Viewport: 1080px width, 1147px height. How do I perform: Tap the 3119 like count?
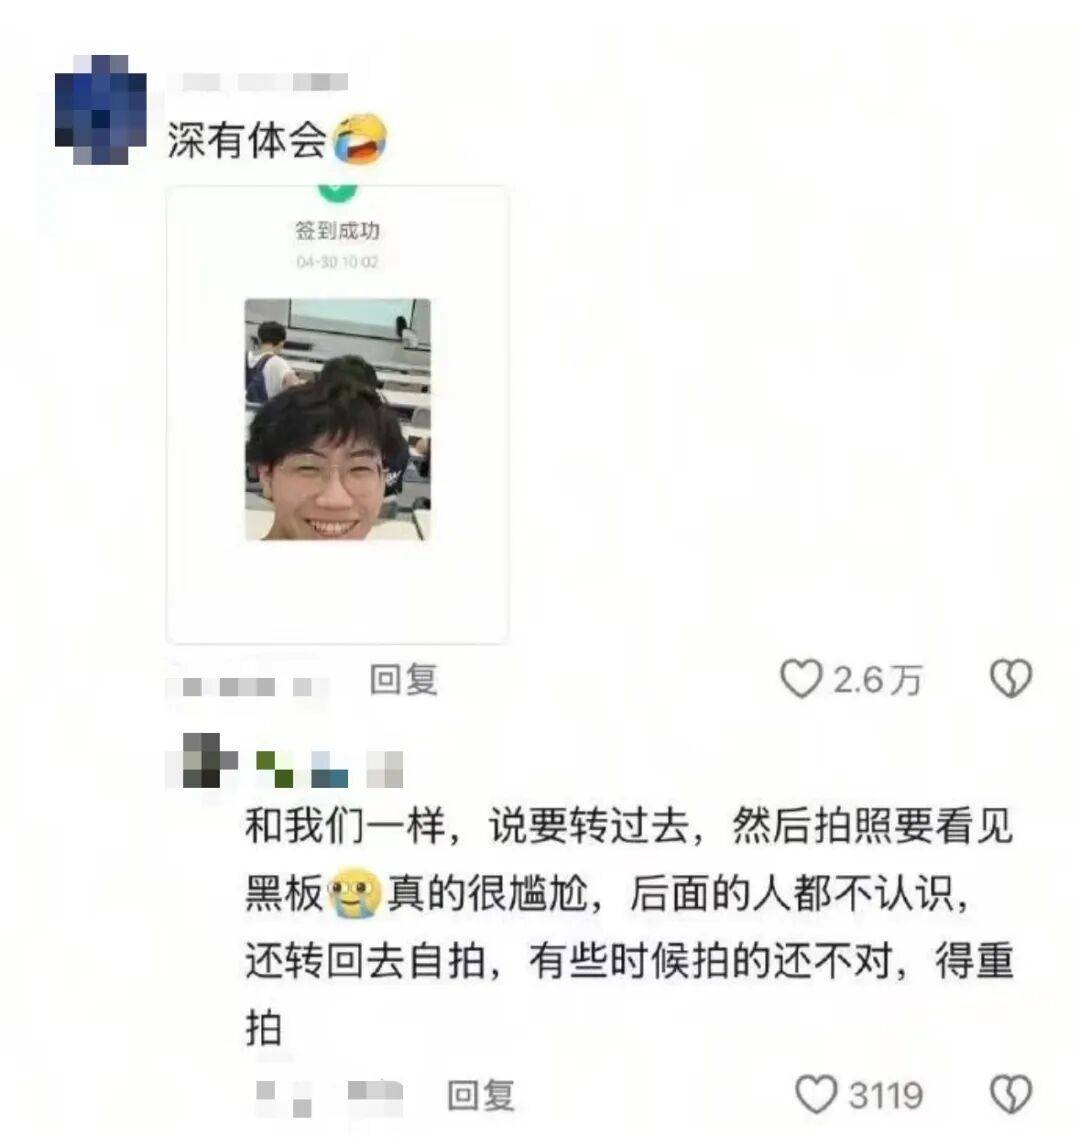[x=885, y=1095]
